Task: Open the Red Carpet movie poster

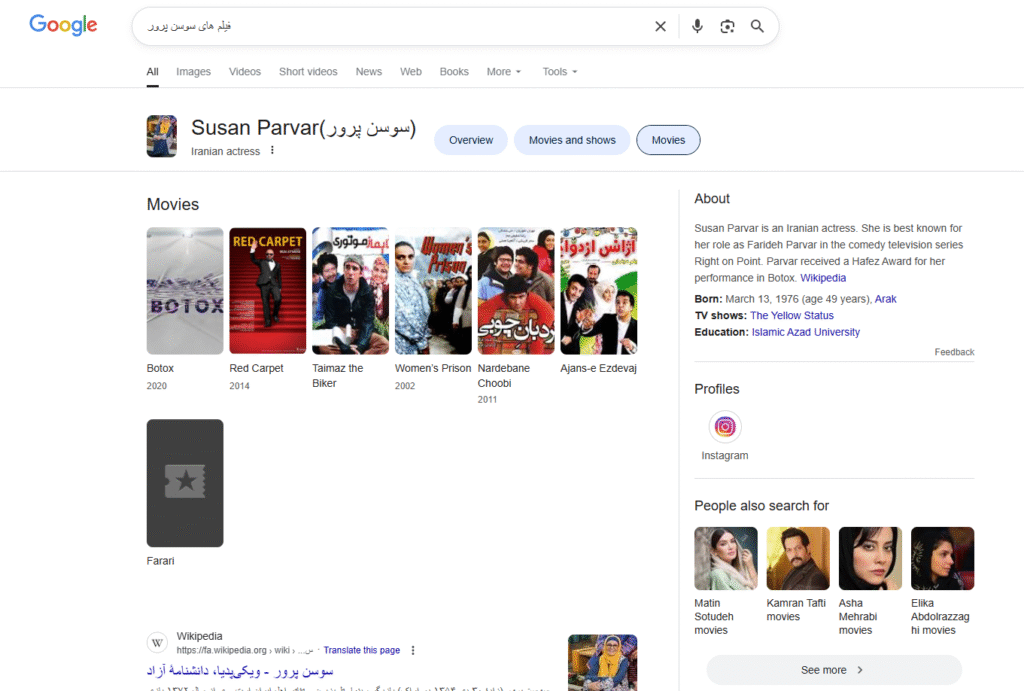Action: coord(267,291)
